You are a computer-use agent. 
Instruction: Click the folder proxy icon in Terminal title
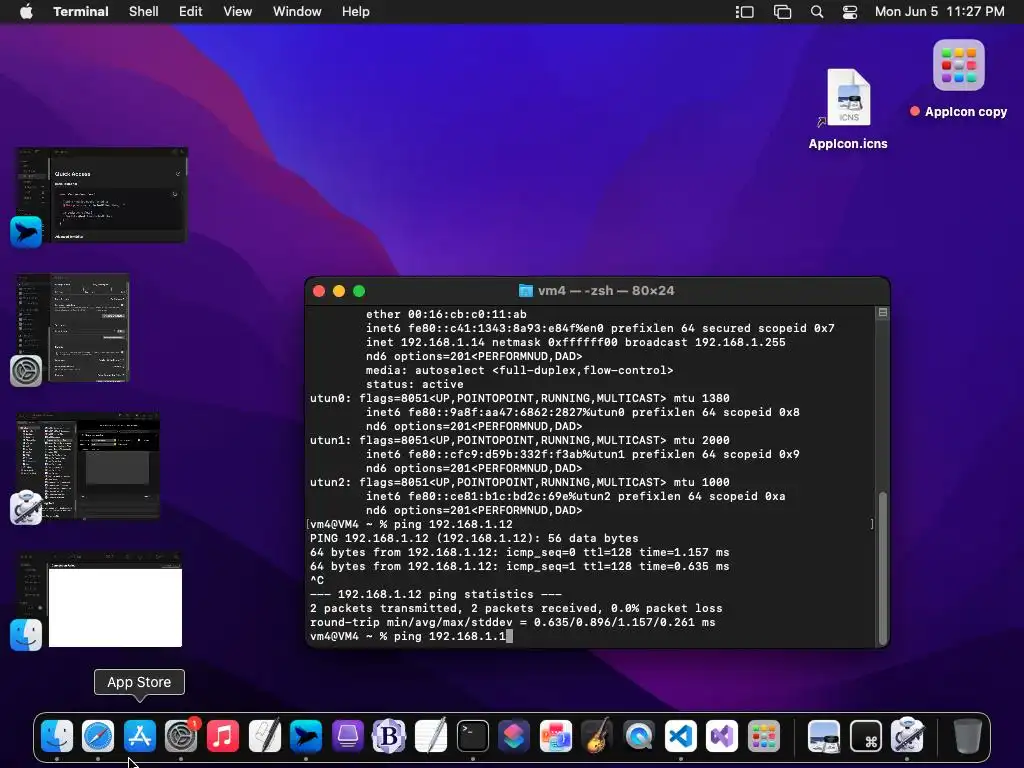point(525,291)
